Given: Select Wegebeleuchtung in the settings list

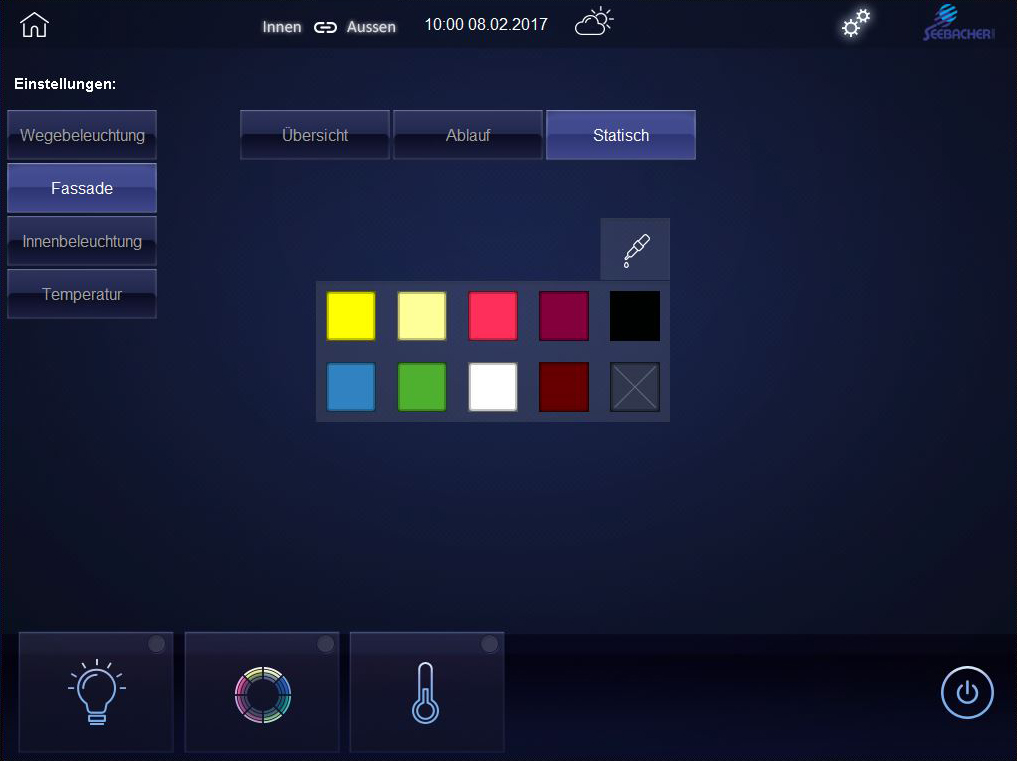Looking at the screenshot, I should pos(82,135).
